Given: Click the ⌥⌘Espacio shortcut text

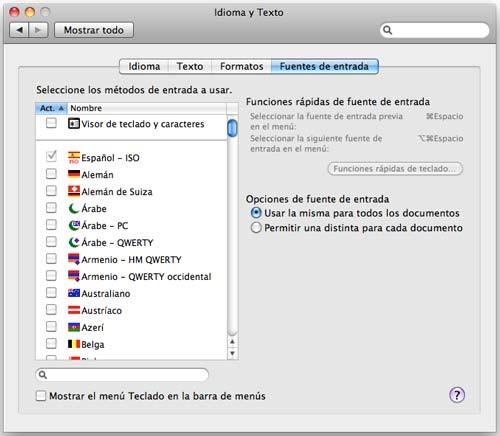Looking at the screenshot, I should [x=441, y=138].
